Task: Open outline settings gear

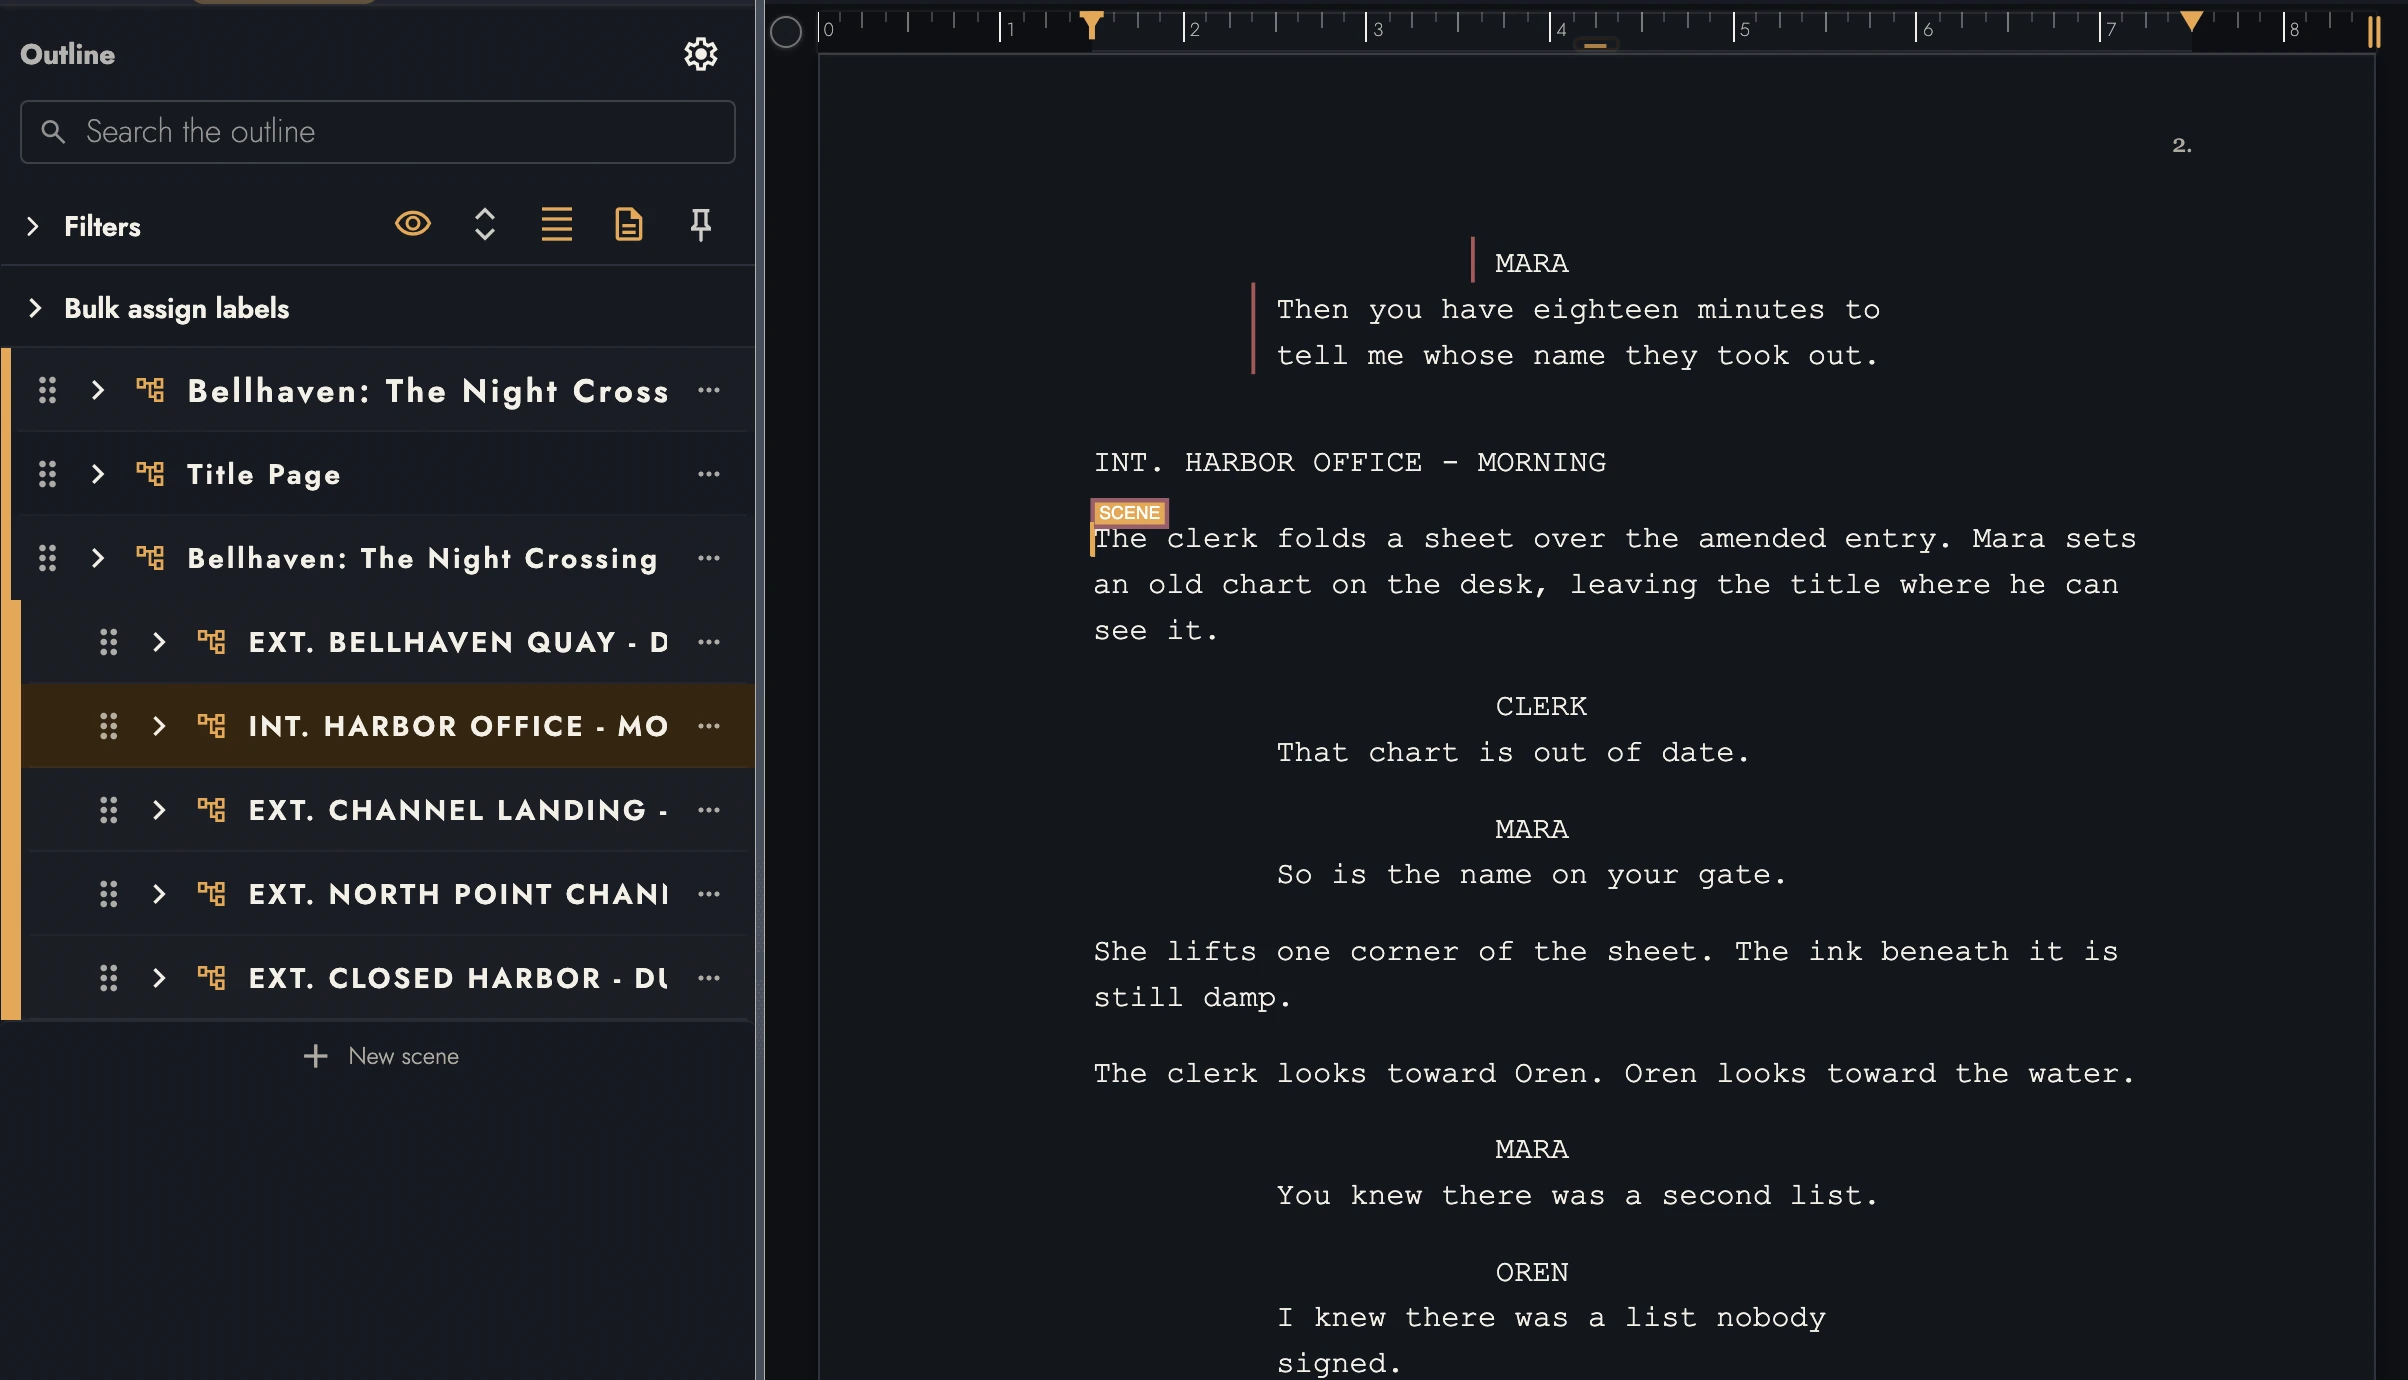Action: [700, 54]
